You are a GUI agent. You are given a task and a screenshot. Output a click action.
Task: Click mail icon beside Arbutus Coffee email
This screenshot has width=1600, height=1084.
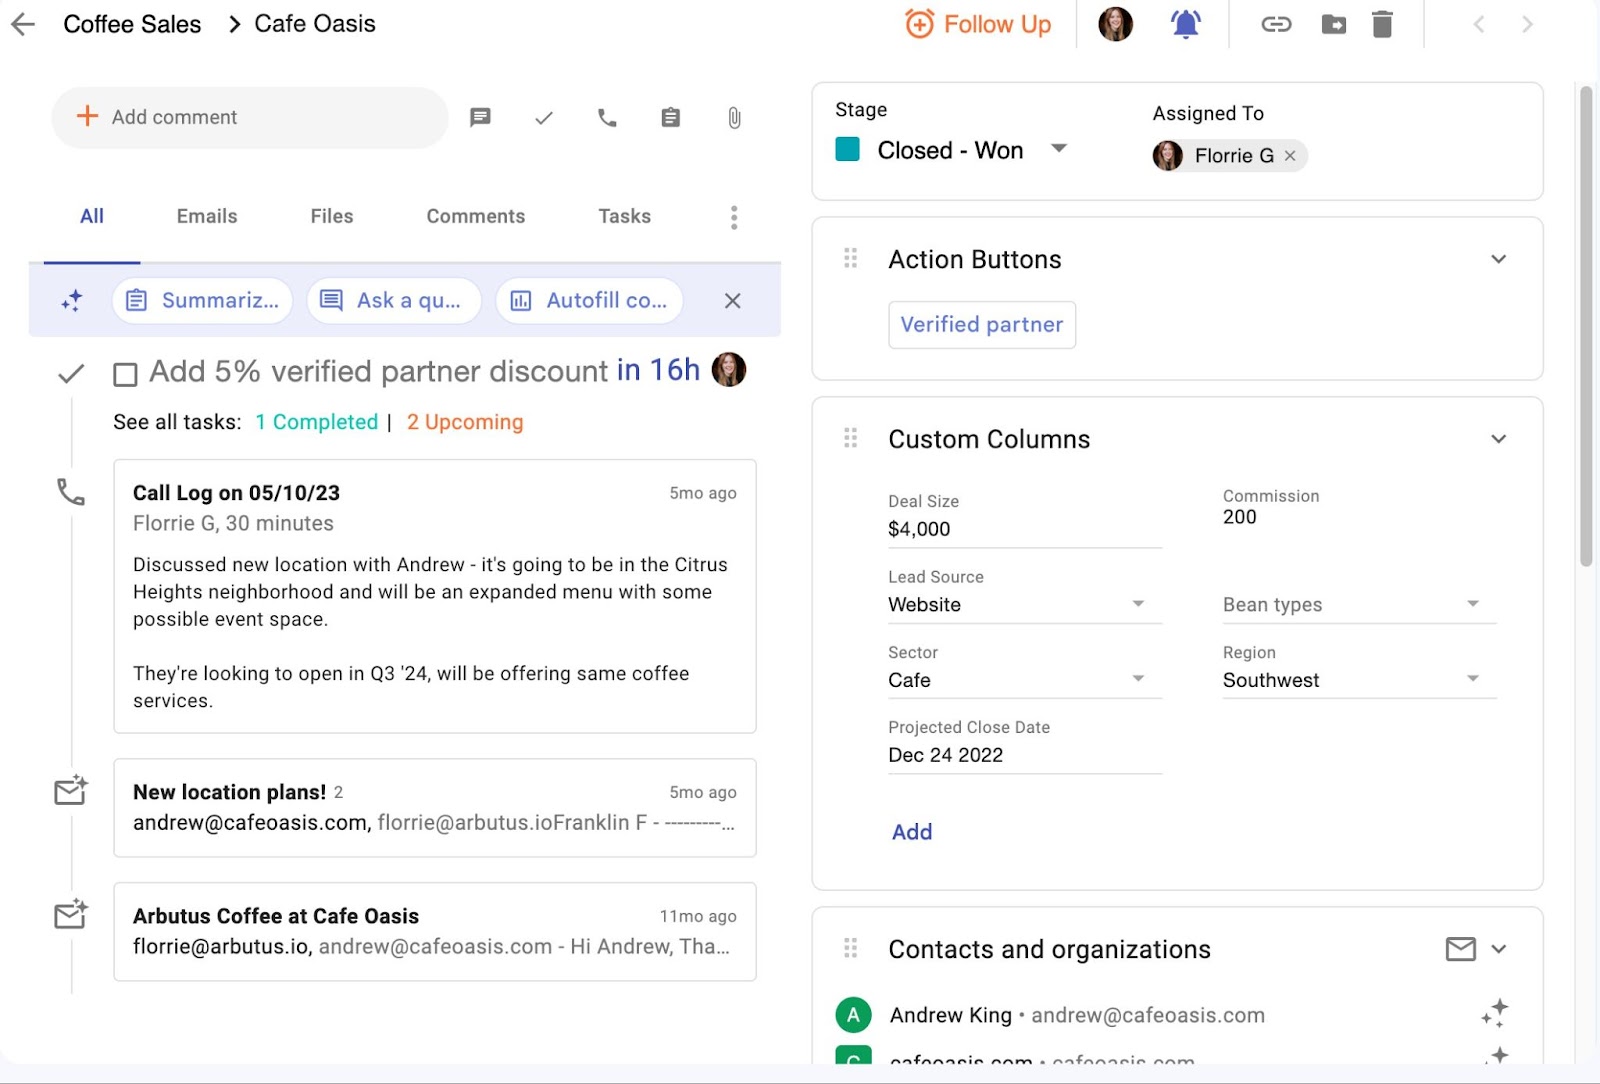click(71, 914)
